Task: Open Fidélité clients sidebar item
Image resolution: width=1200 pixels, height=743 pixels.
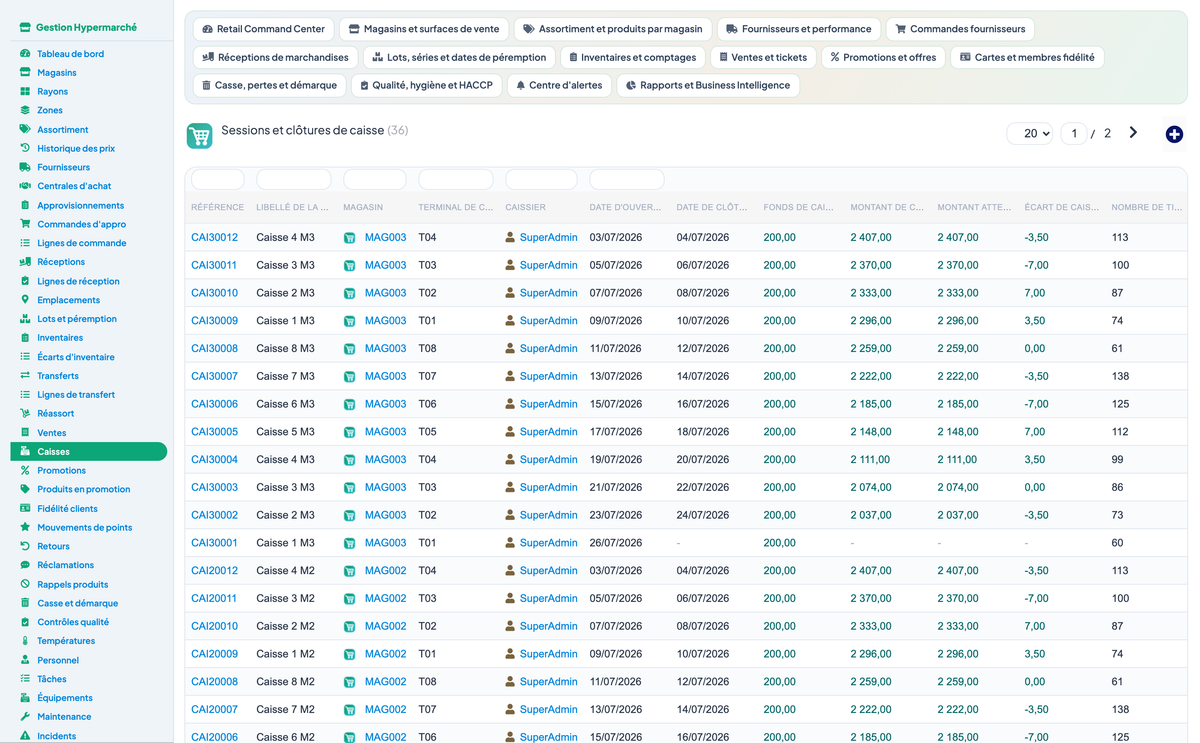Action: coord(67,508)
